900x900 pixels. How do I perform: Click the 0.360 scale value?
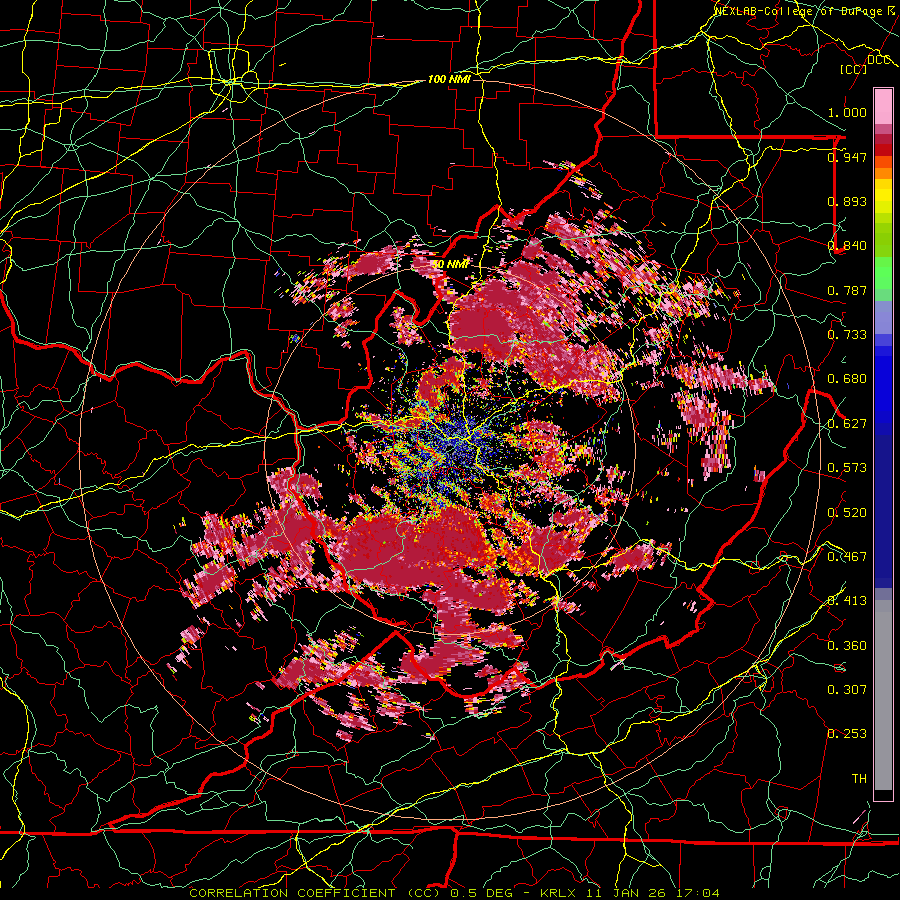point(847,645)
